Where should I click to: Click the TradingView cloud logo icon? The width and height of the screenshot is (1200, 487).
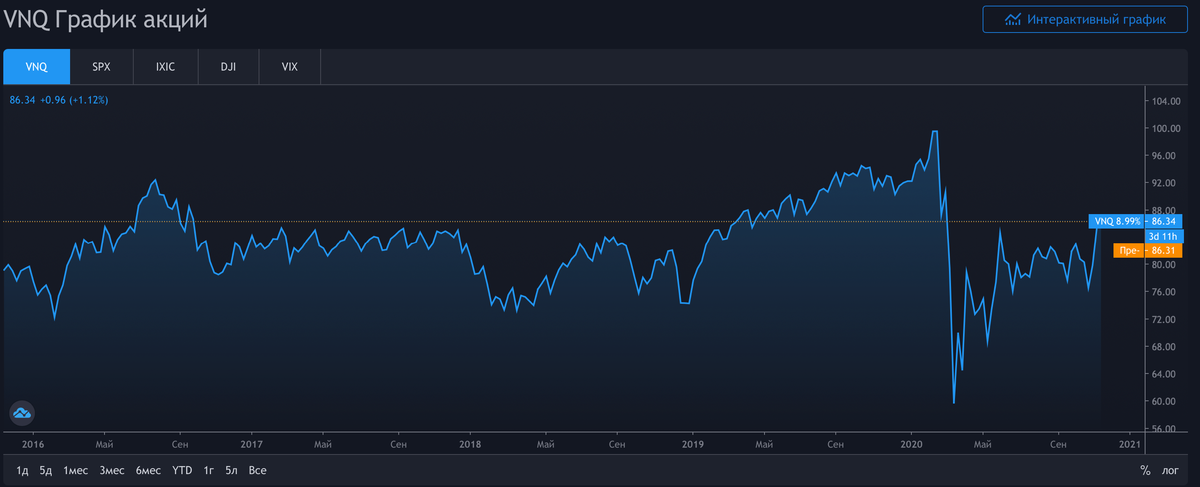coord(22,412)
